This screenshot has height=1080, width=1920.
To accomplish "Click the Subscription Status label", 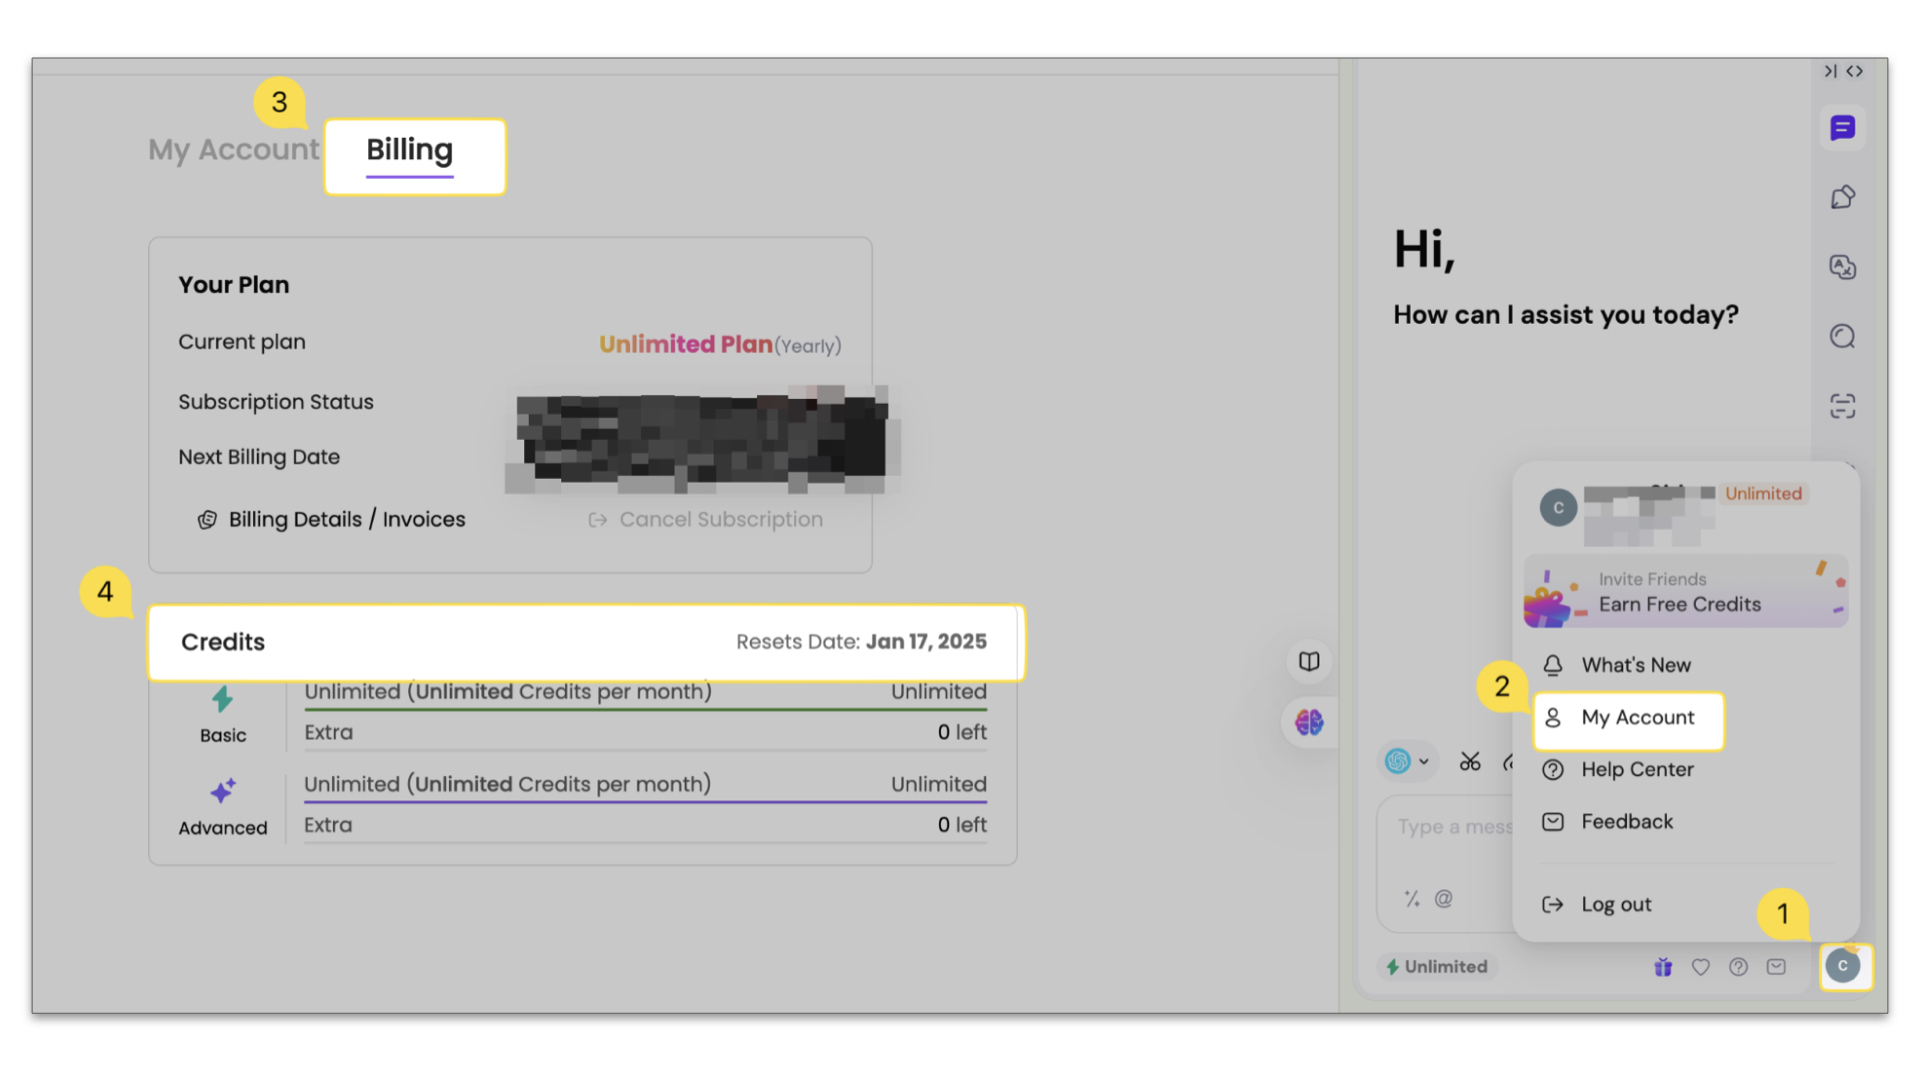I will coord(276,402).
